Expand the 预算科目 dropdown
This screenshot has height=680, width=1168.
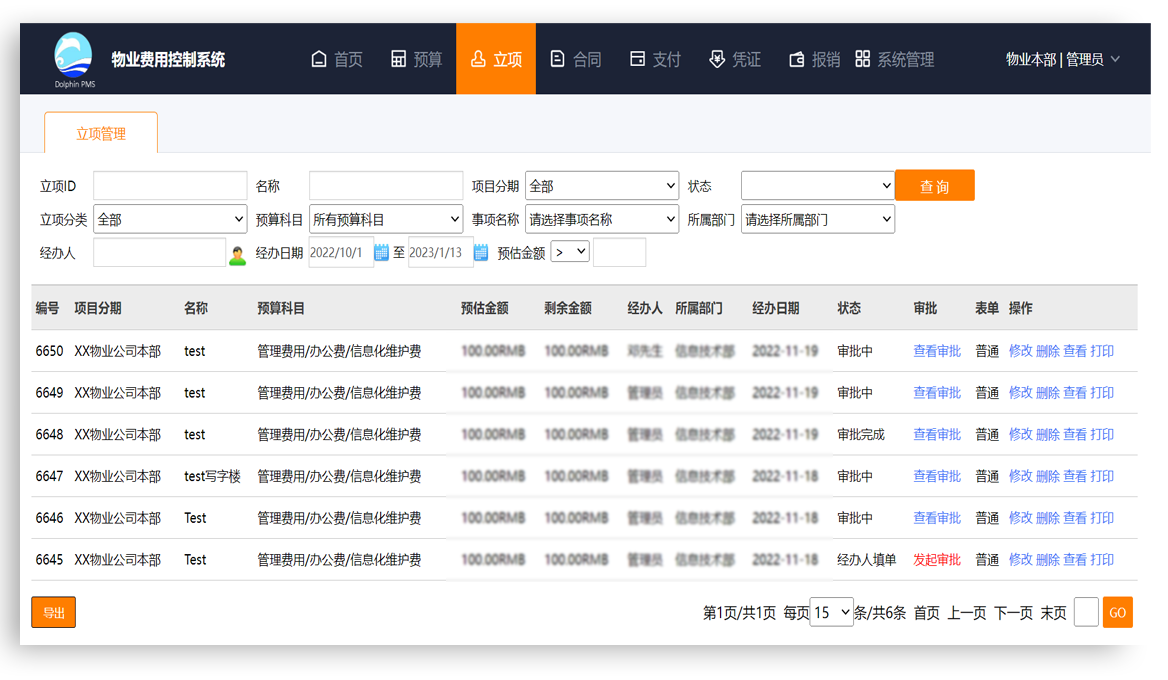386,219
